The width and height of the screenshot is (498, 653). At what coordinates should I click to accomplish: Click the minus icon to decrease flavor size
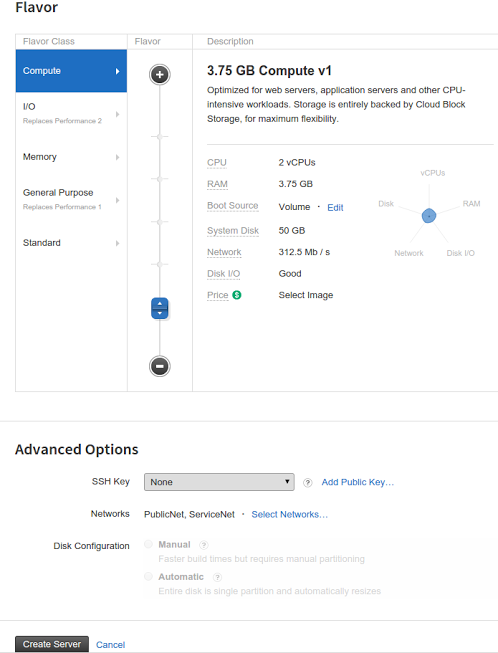[159, 366]
